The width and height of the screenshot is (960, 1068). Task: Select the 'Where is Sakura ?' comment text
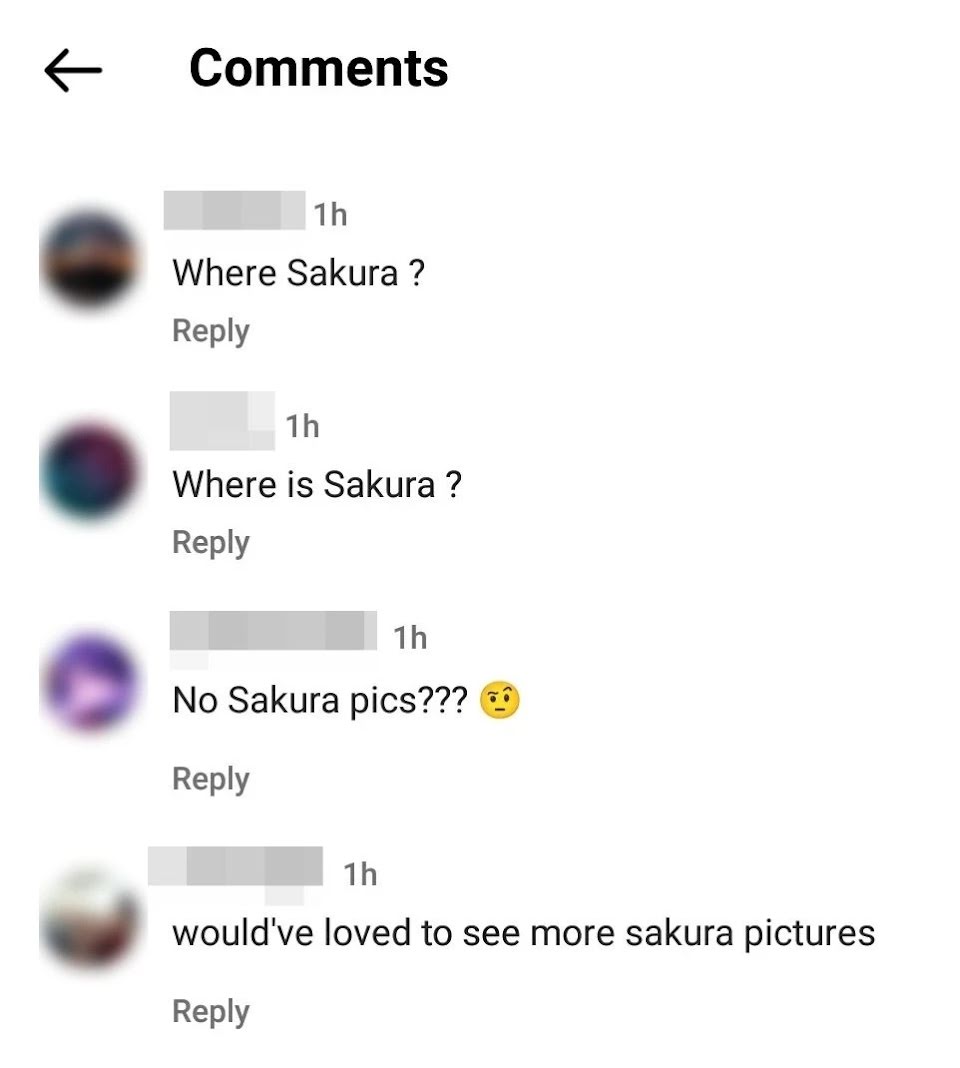pyautogui.click(x=317, y=485)
